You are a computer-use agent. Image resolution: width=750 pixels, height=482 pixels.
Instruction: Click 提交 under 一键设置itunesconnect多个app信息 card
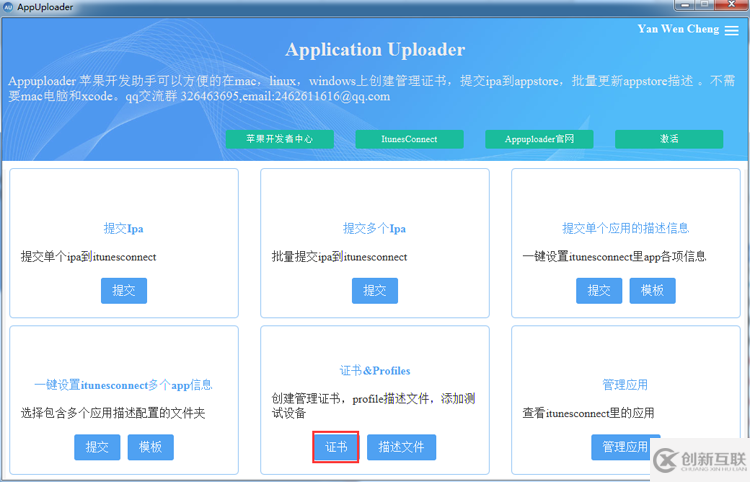[x=97, y=447]
